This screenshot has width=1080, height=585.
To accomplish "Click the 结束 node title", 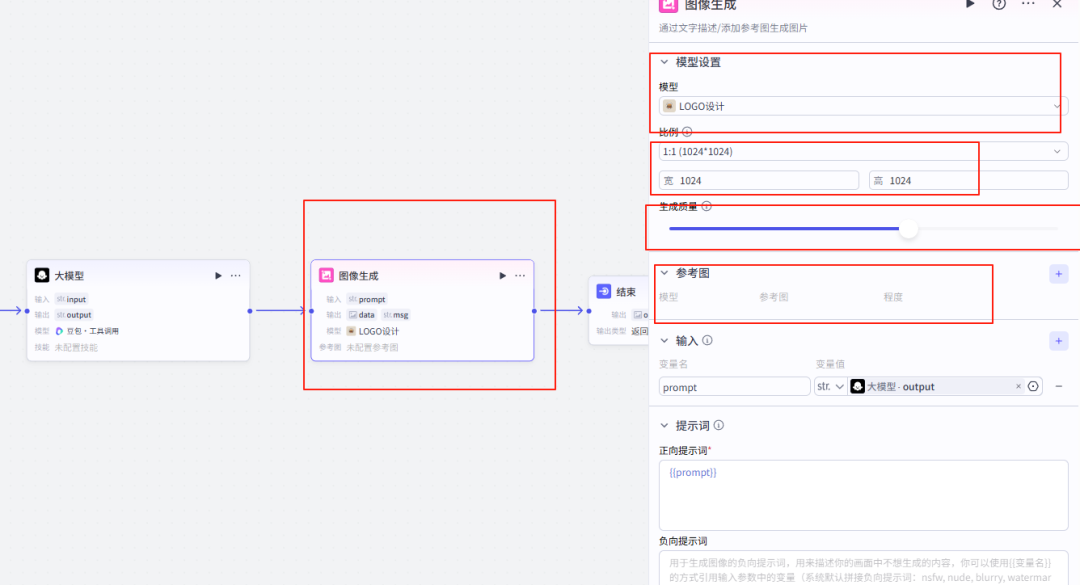I will tap(626, 292).
